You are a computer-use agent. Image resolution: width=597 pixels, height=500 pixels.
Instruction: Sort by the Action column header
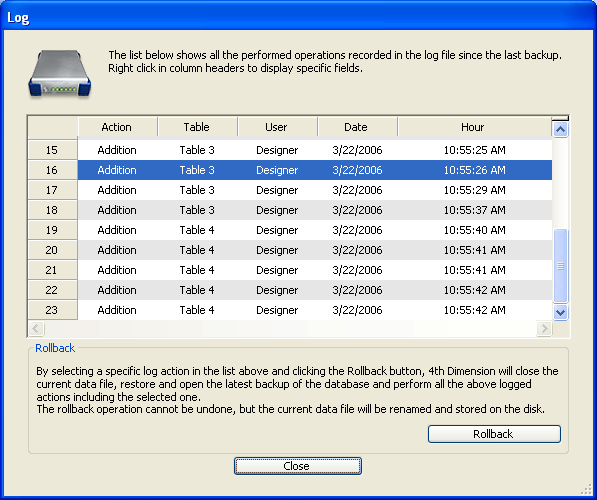(x=117, y=127)
